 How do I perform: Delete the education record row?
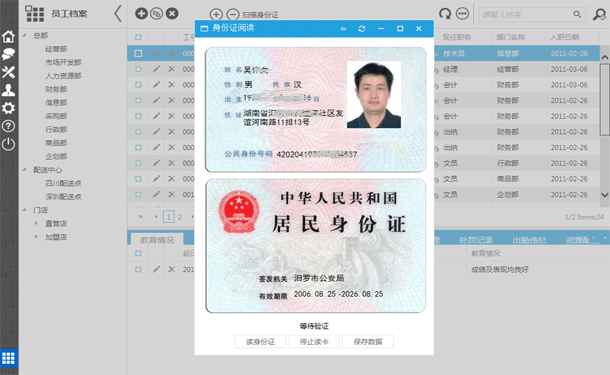pos(172,269)
